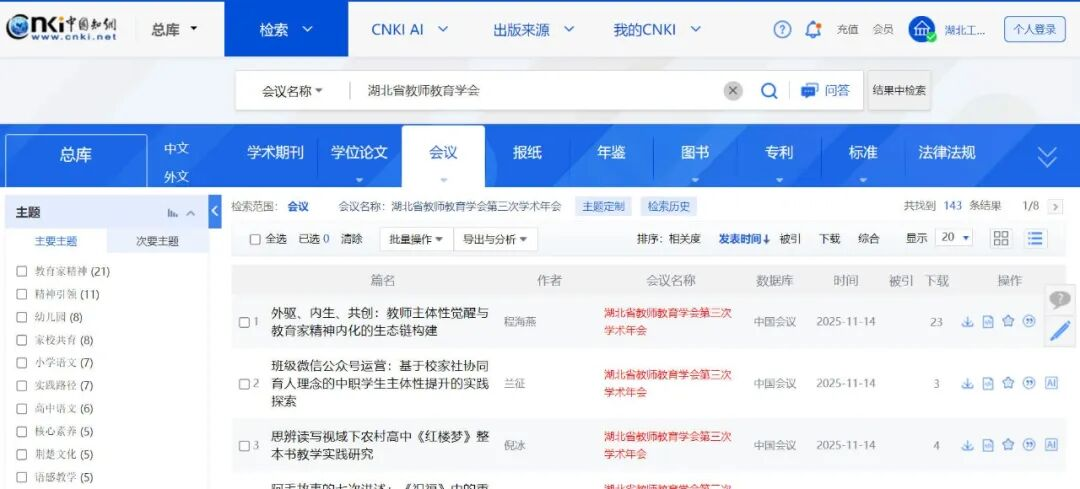Screen dimensions: 1080x489
Task: Sort results by 下载
Action: pos(829,239)
